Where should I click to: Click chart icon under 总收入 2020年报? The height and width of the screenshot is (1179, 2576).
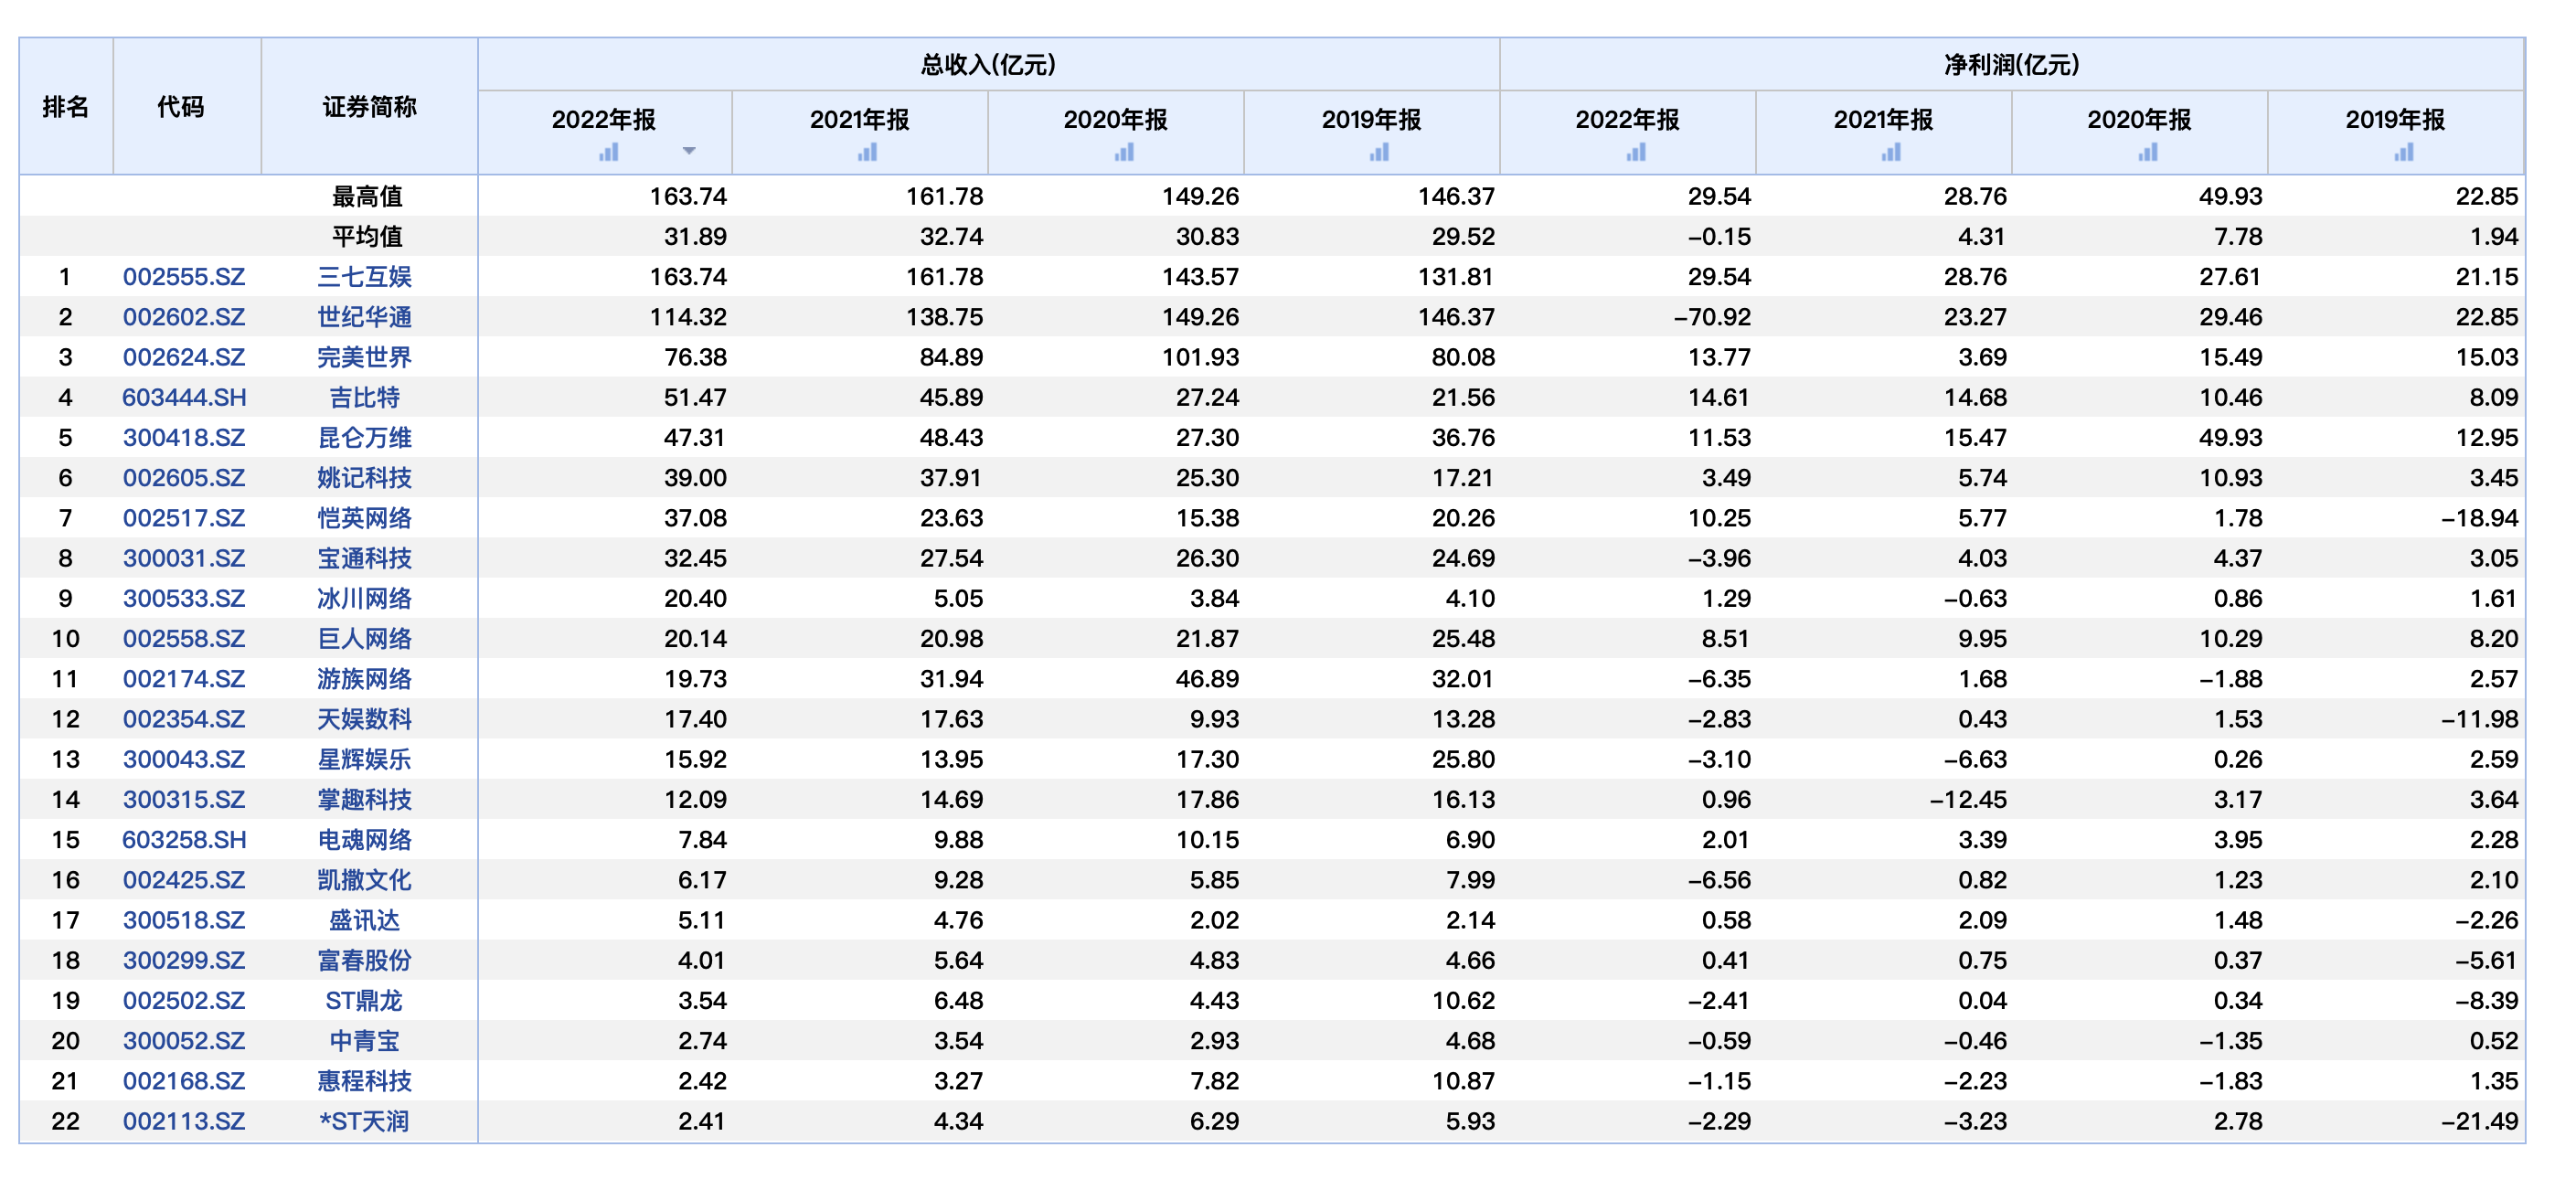[1124, 152]
